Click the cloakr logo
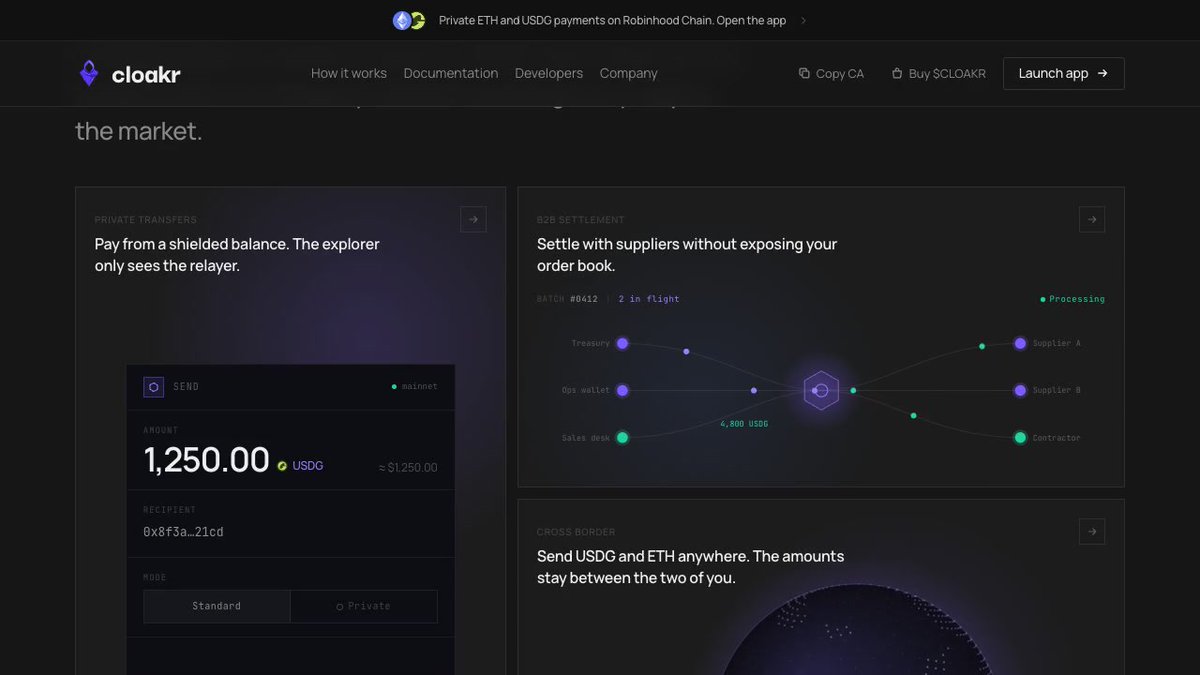Image resolution: width=1200 pixels, height=675 pixels. coord(130,73)
